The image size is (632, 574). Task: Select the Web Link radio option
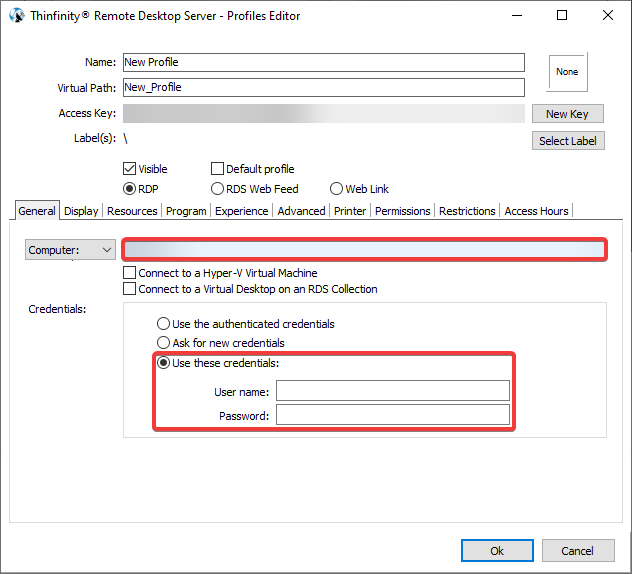point(336,189)
